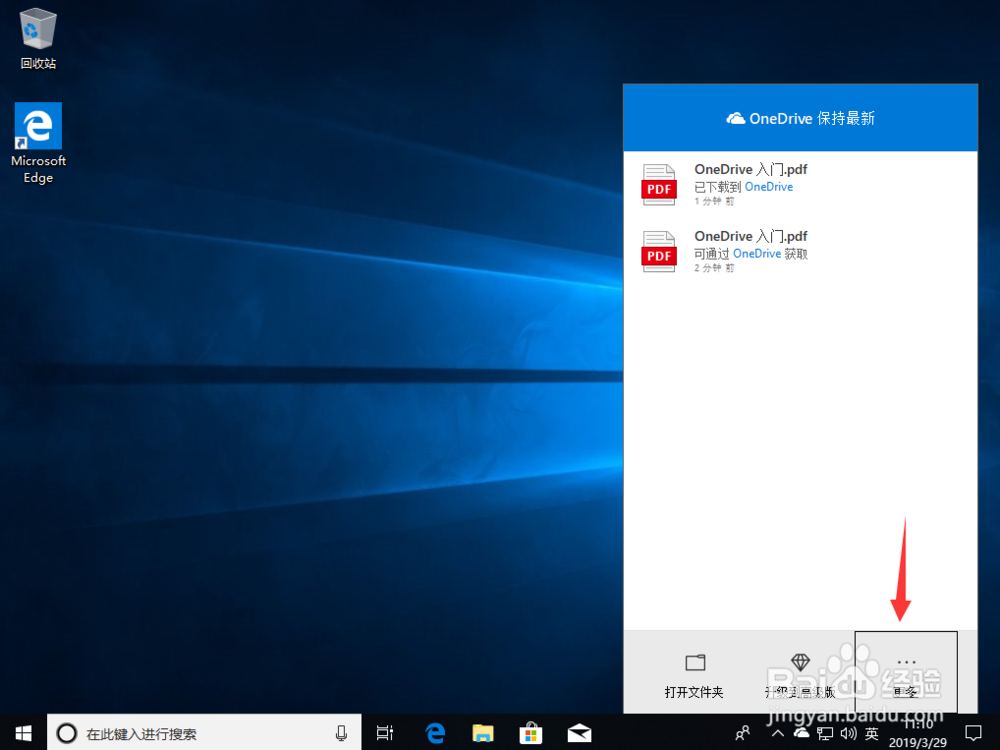Click the OneDrive 保持最新 header
1000x750 pixels.
(800, 118)
